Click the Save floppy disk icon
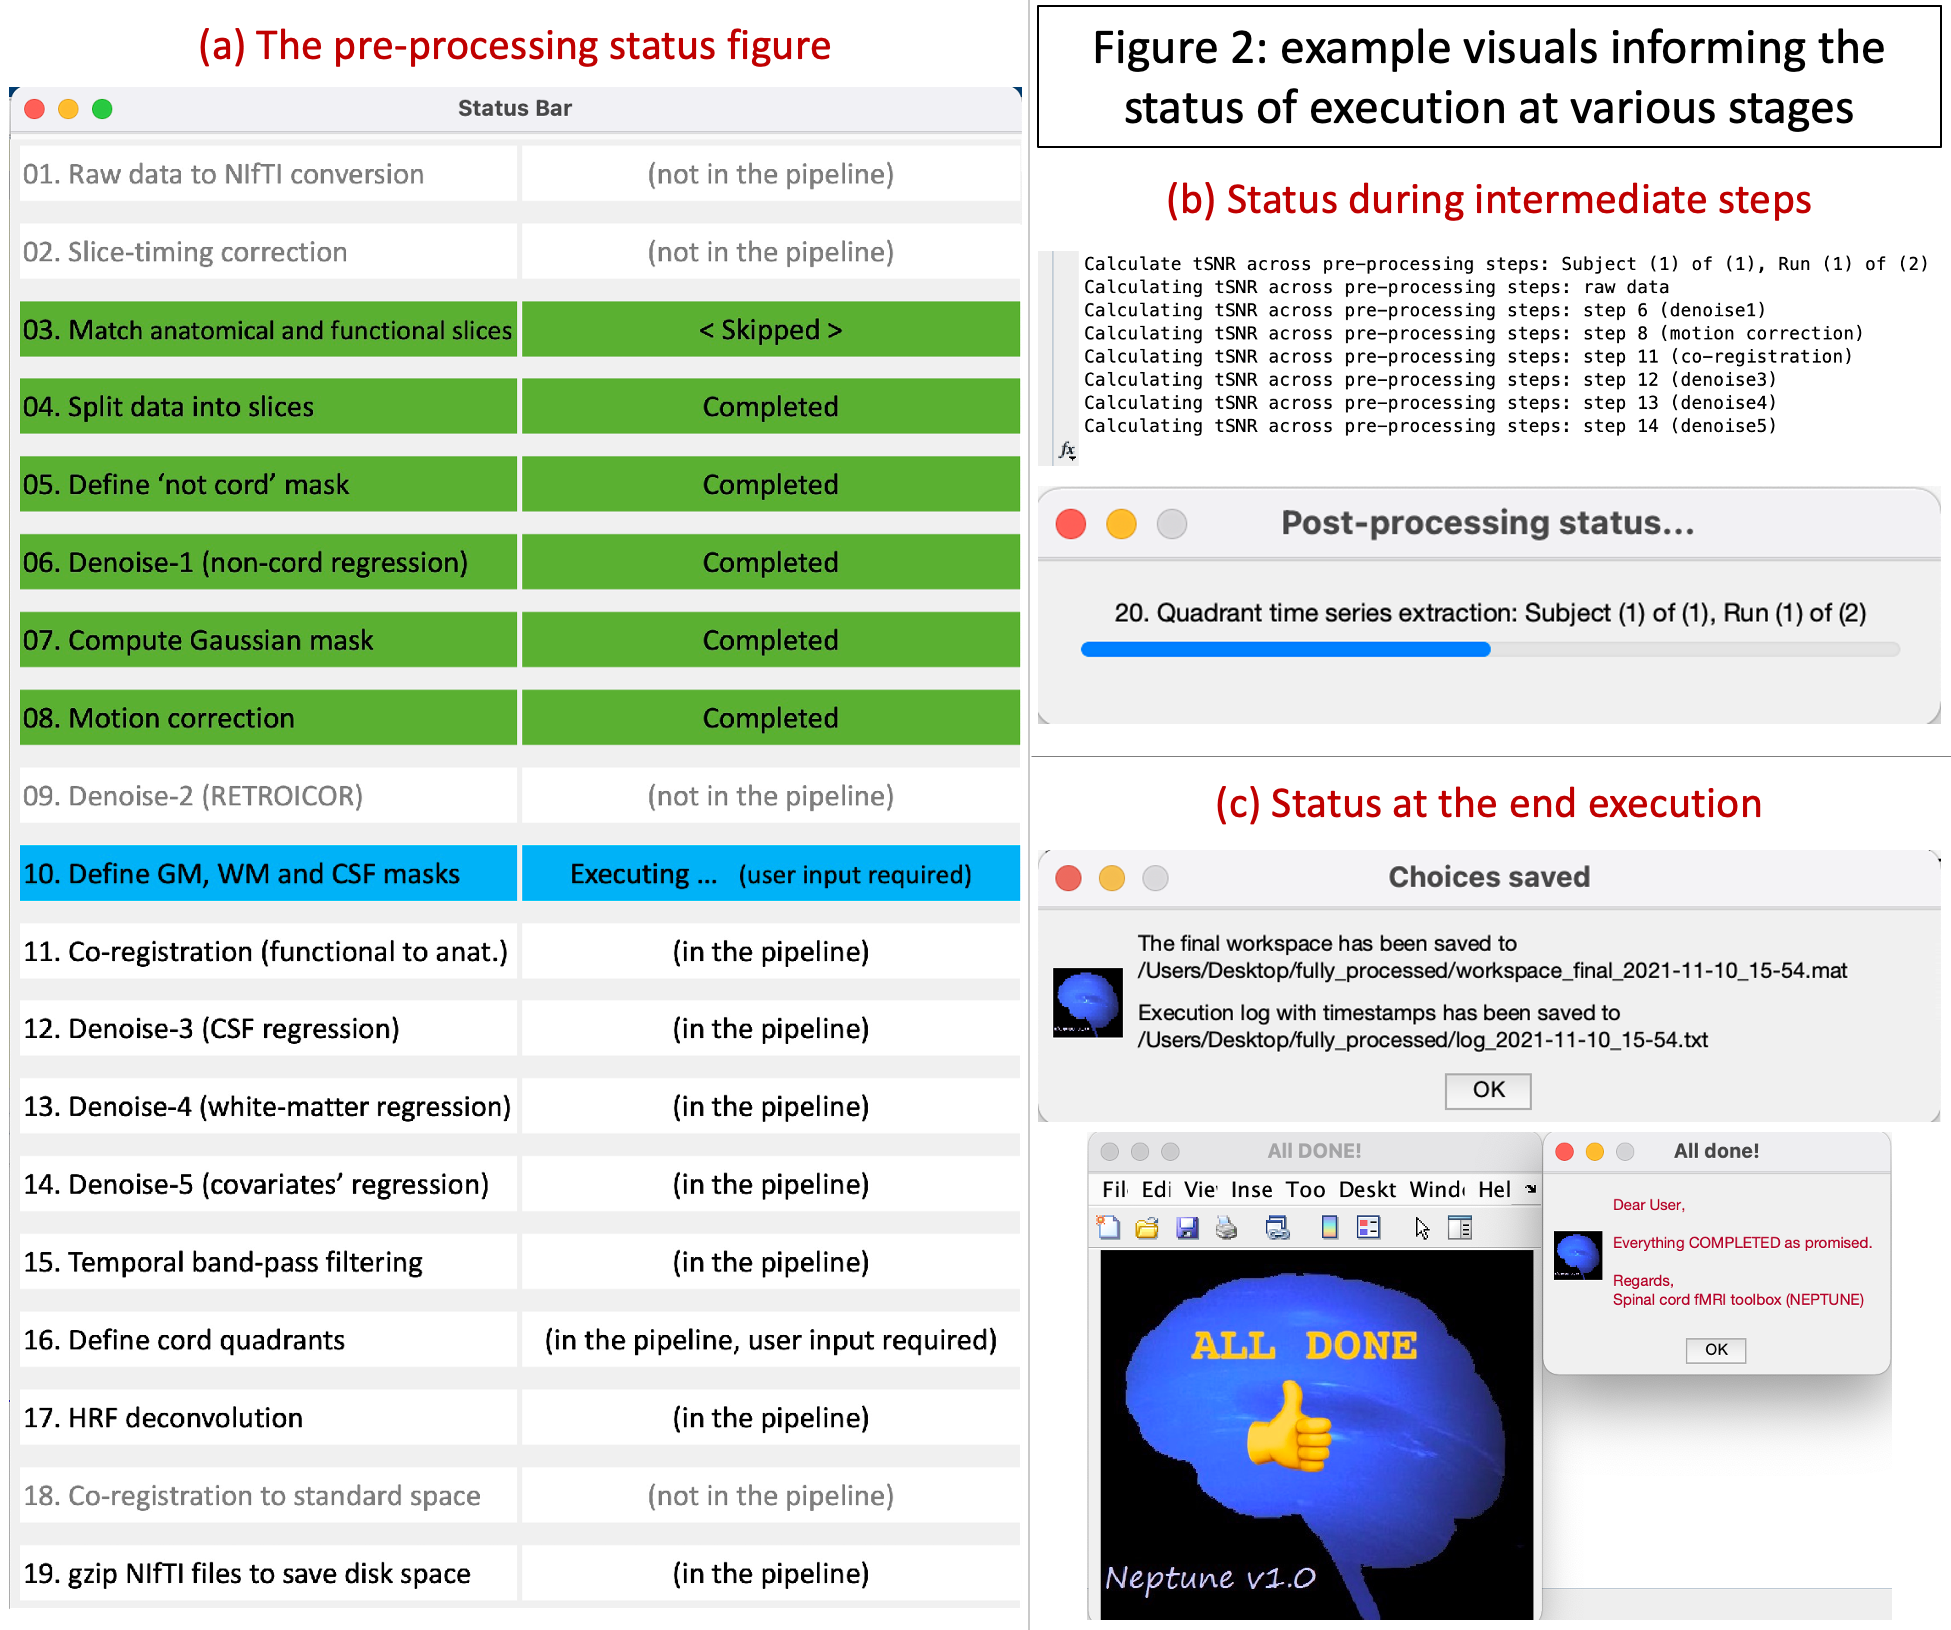 1187,1227
